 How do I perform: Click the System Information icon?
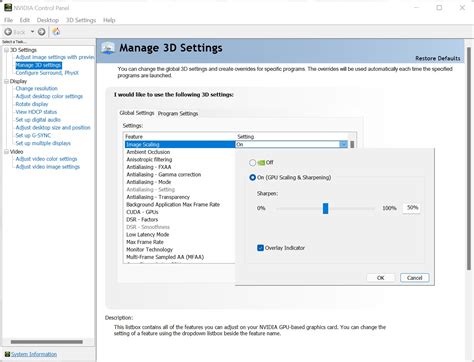click(7, 354)
